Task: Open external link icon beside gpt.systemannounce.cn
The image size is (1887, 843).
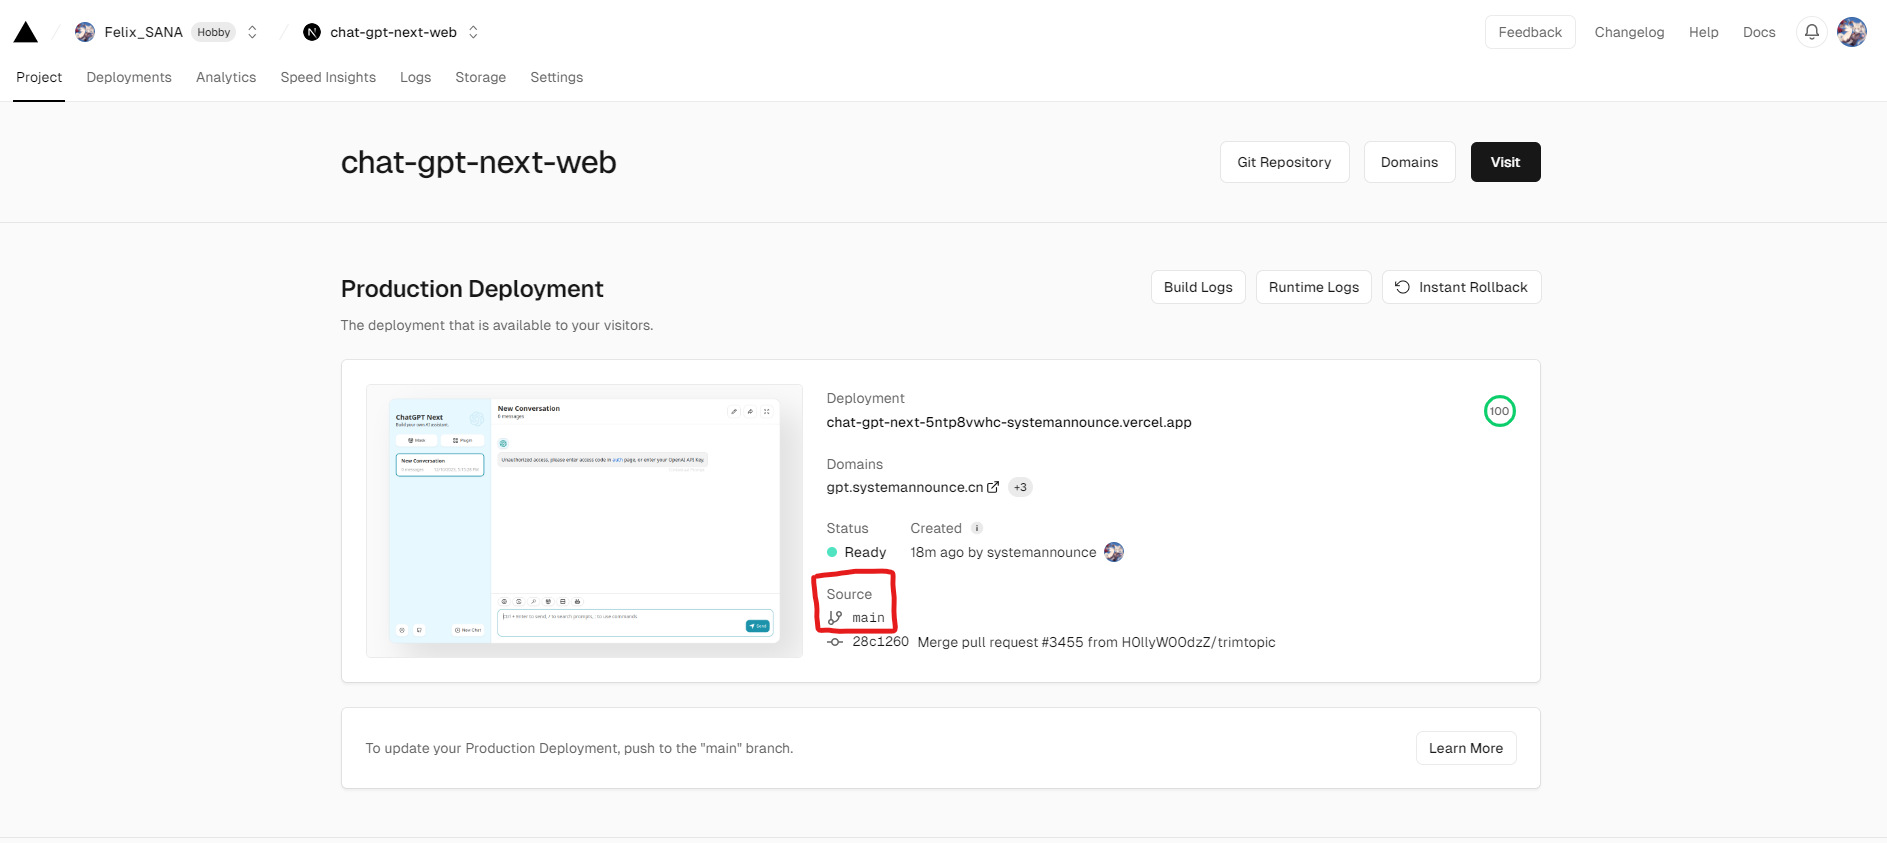Action: tap(993, 487)
